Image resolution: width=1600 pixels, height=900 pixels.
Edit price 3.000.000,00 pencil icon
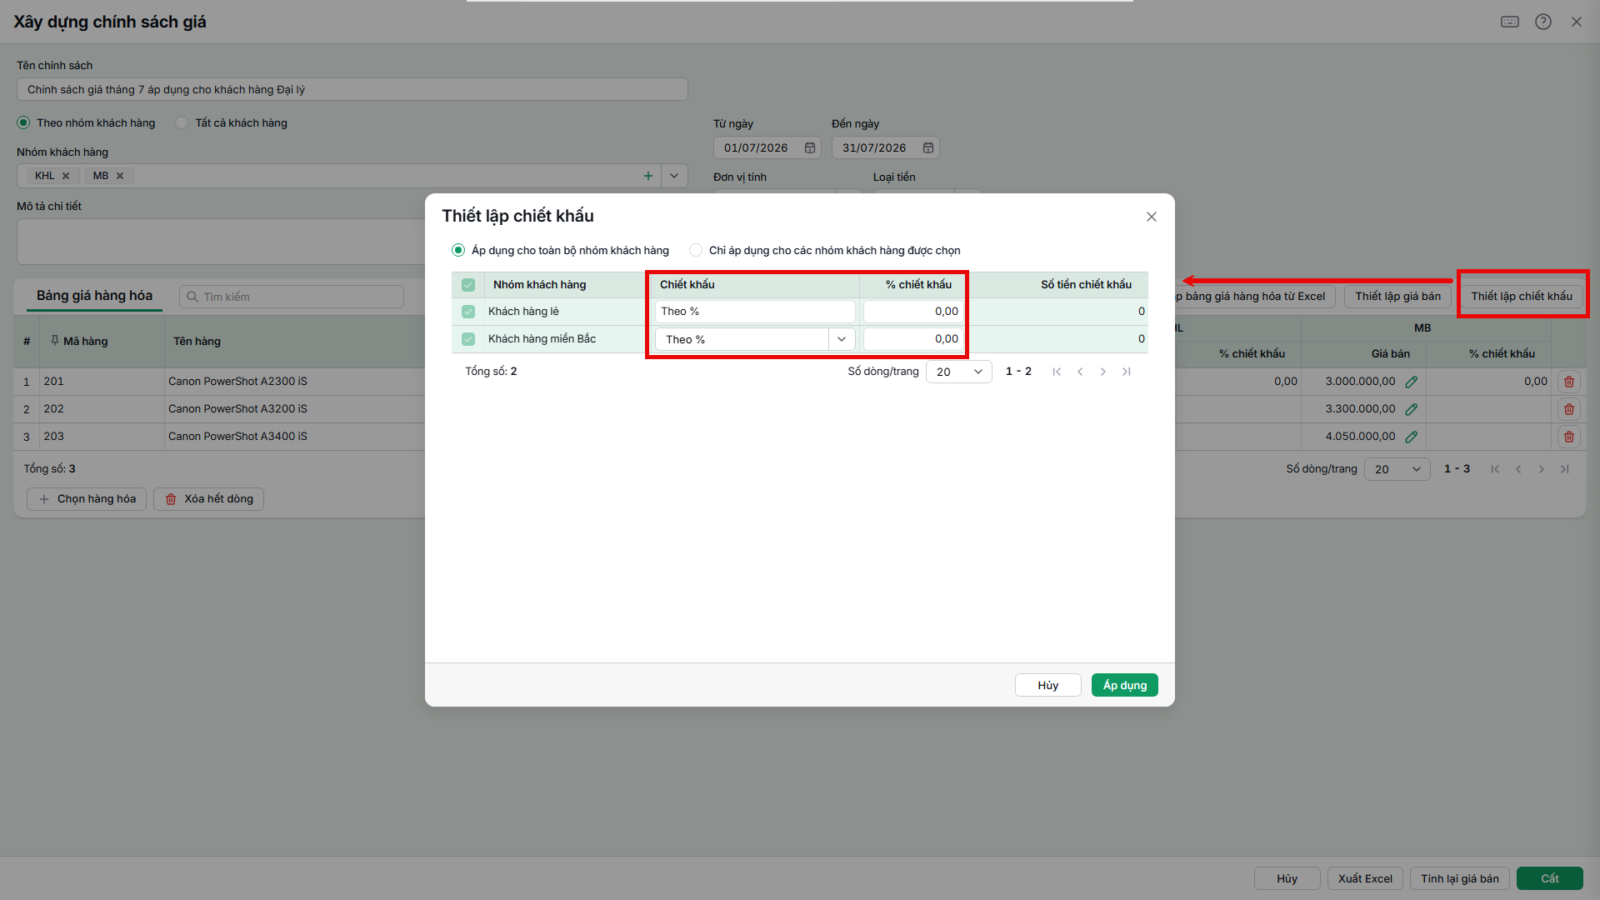coord(1411,382)
